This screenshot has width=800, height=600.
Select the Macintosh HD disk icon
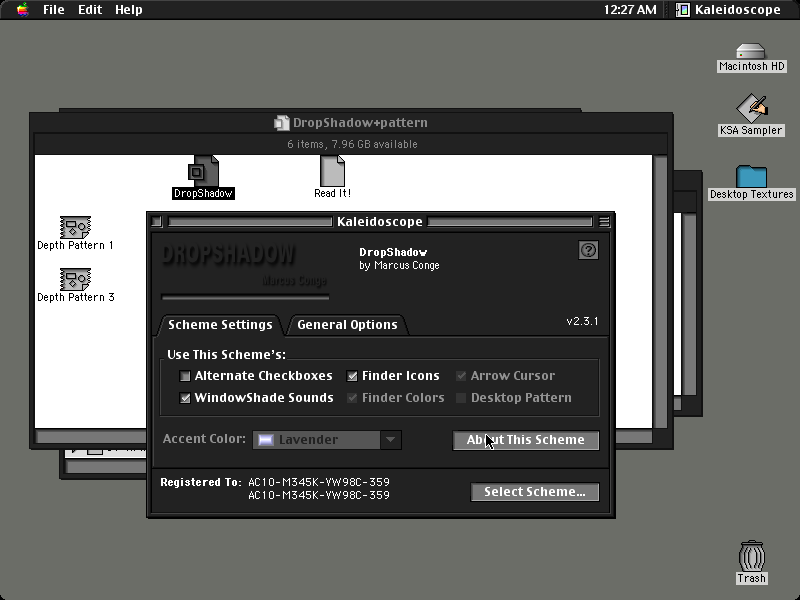(x=751, y=57)
